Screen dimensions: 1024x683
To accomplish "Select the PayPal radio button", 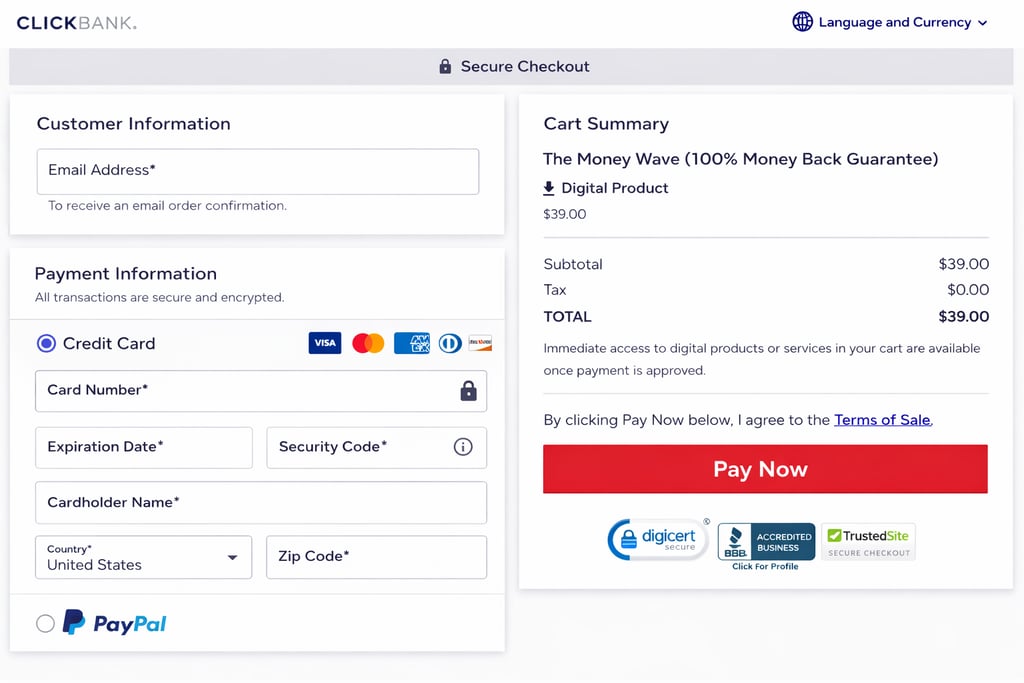I will point(45,624).
